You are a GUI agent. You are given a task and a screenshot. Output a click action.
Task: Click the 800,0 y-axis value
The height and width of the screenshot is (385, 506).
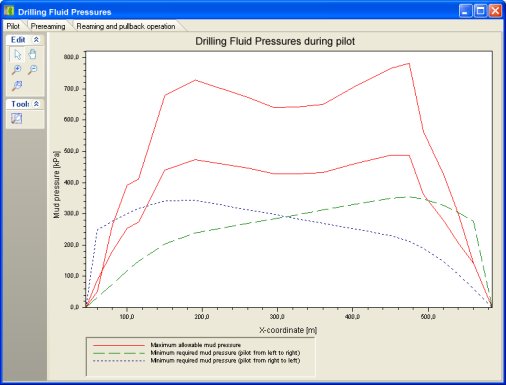click(71, 57)
